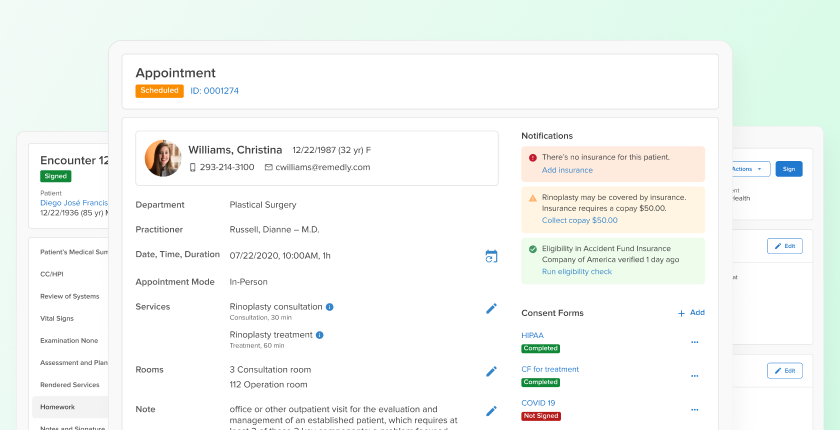Edit Services using the pencil icon
The width and height of the screenshot is (840, 430).
tap(491, 309)
